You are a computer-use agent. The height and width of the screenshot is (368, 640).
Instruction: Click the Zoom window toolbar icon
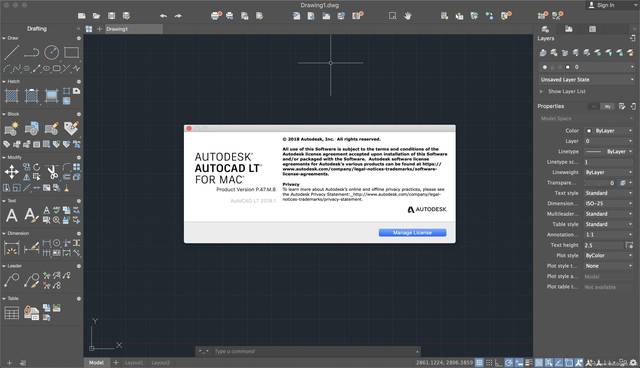pos(392,16)
